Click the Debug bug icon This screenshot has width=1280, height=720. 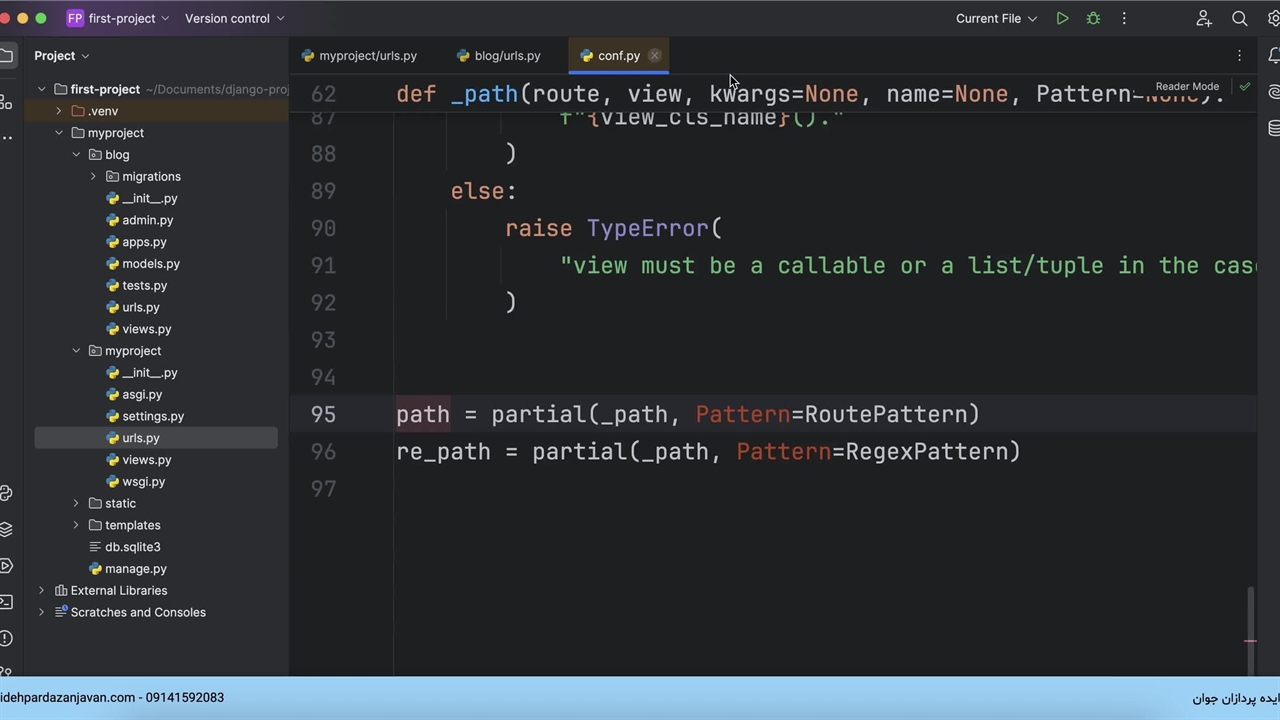(x=1093, y=18)
